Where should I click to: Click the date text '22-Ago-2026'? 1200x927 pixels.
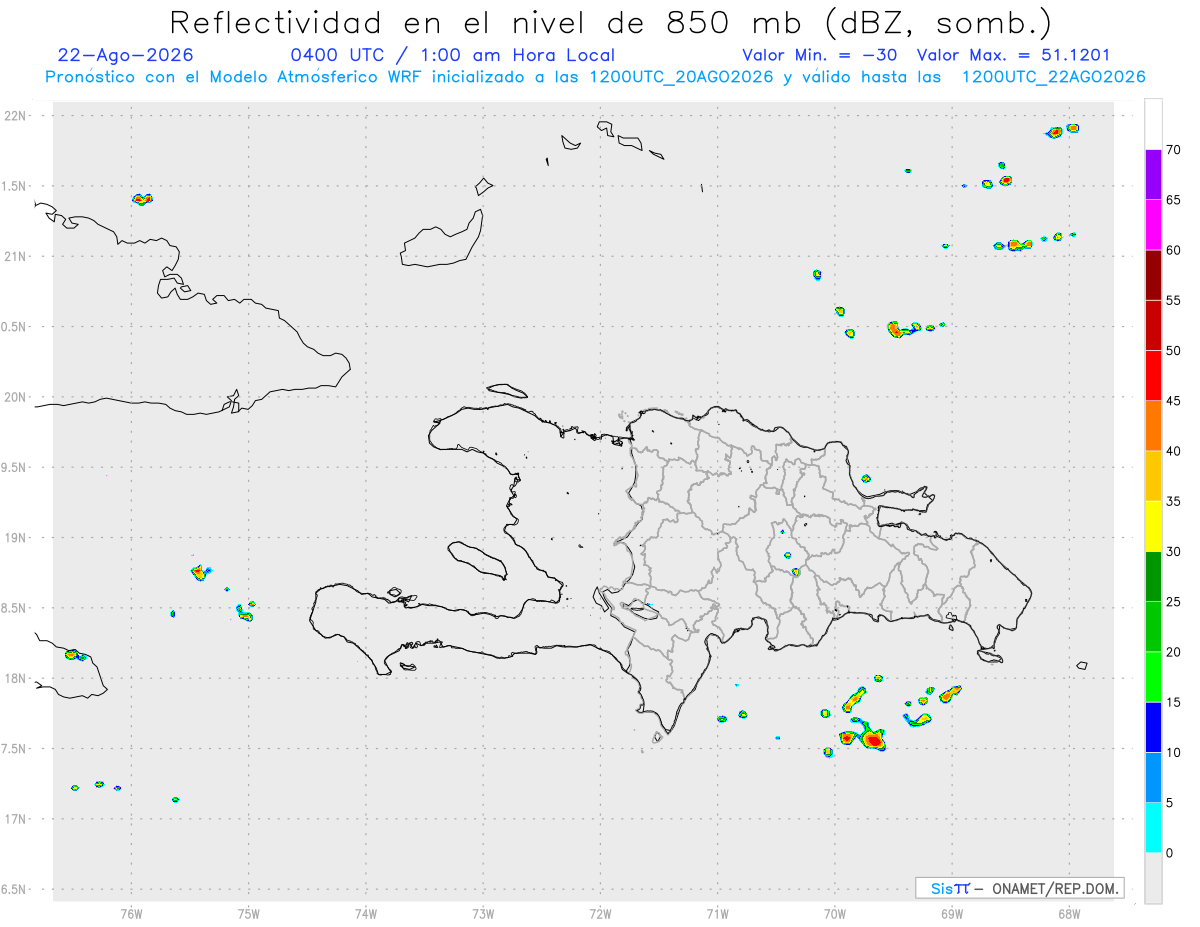coord(126,55)
